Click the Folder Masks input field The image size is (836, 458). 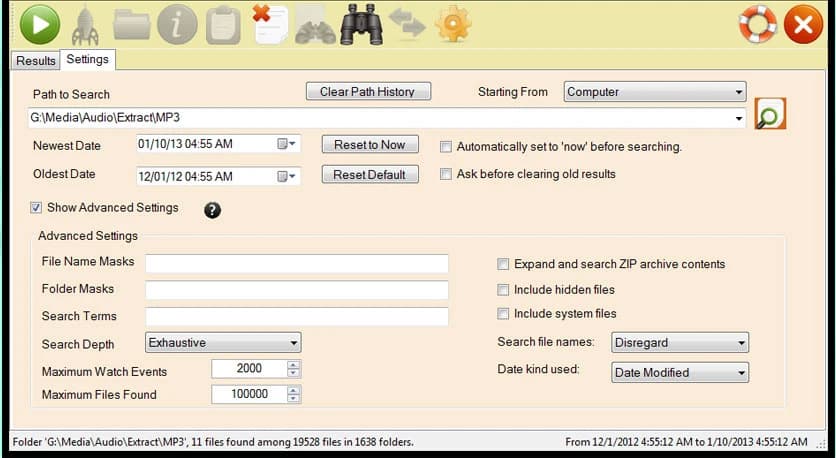click(x=297, y=290)
